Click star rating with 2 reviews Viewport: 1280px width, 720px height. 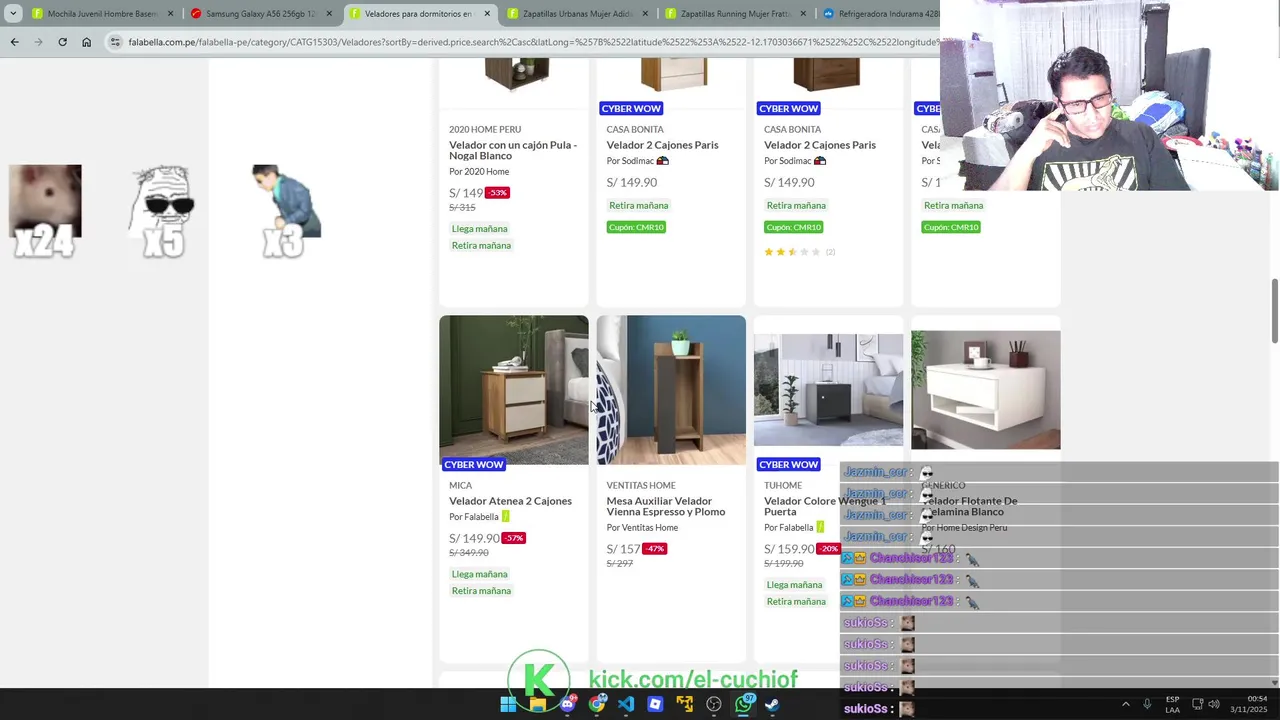[799, 252]
